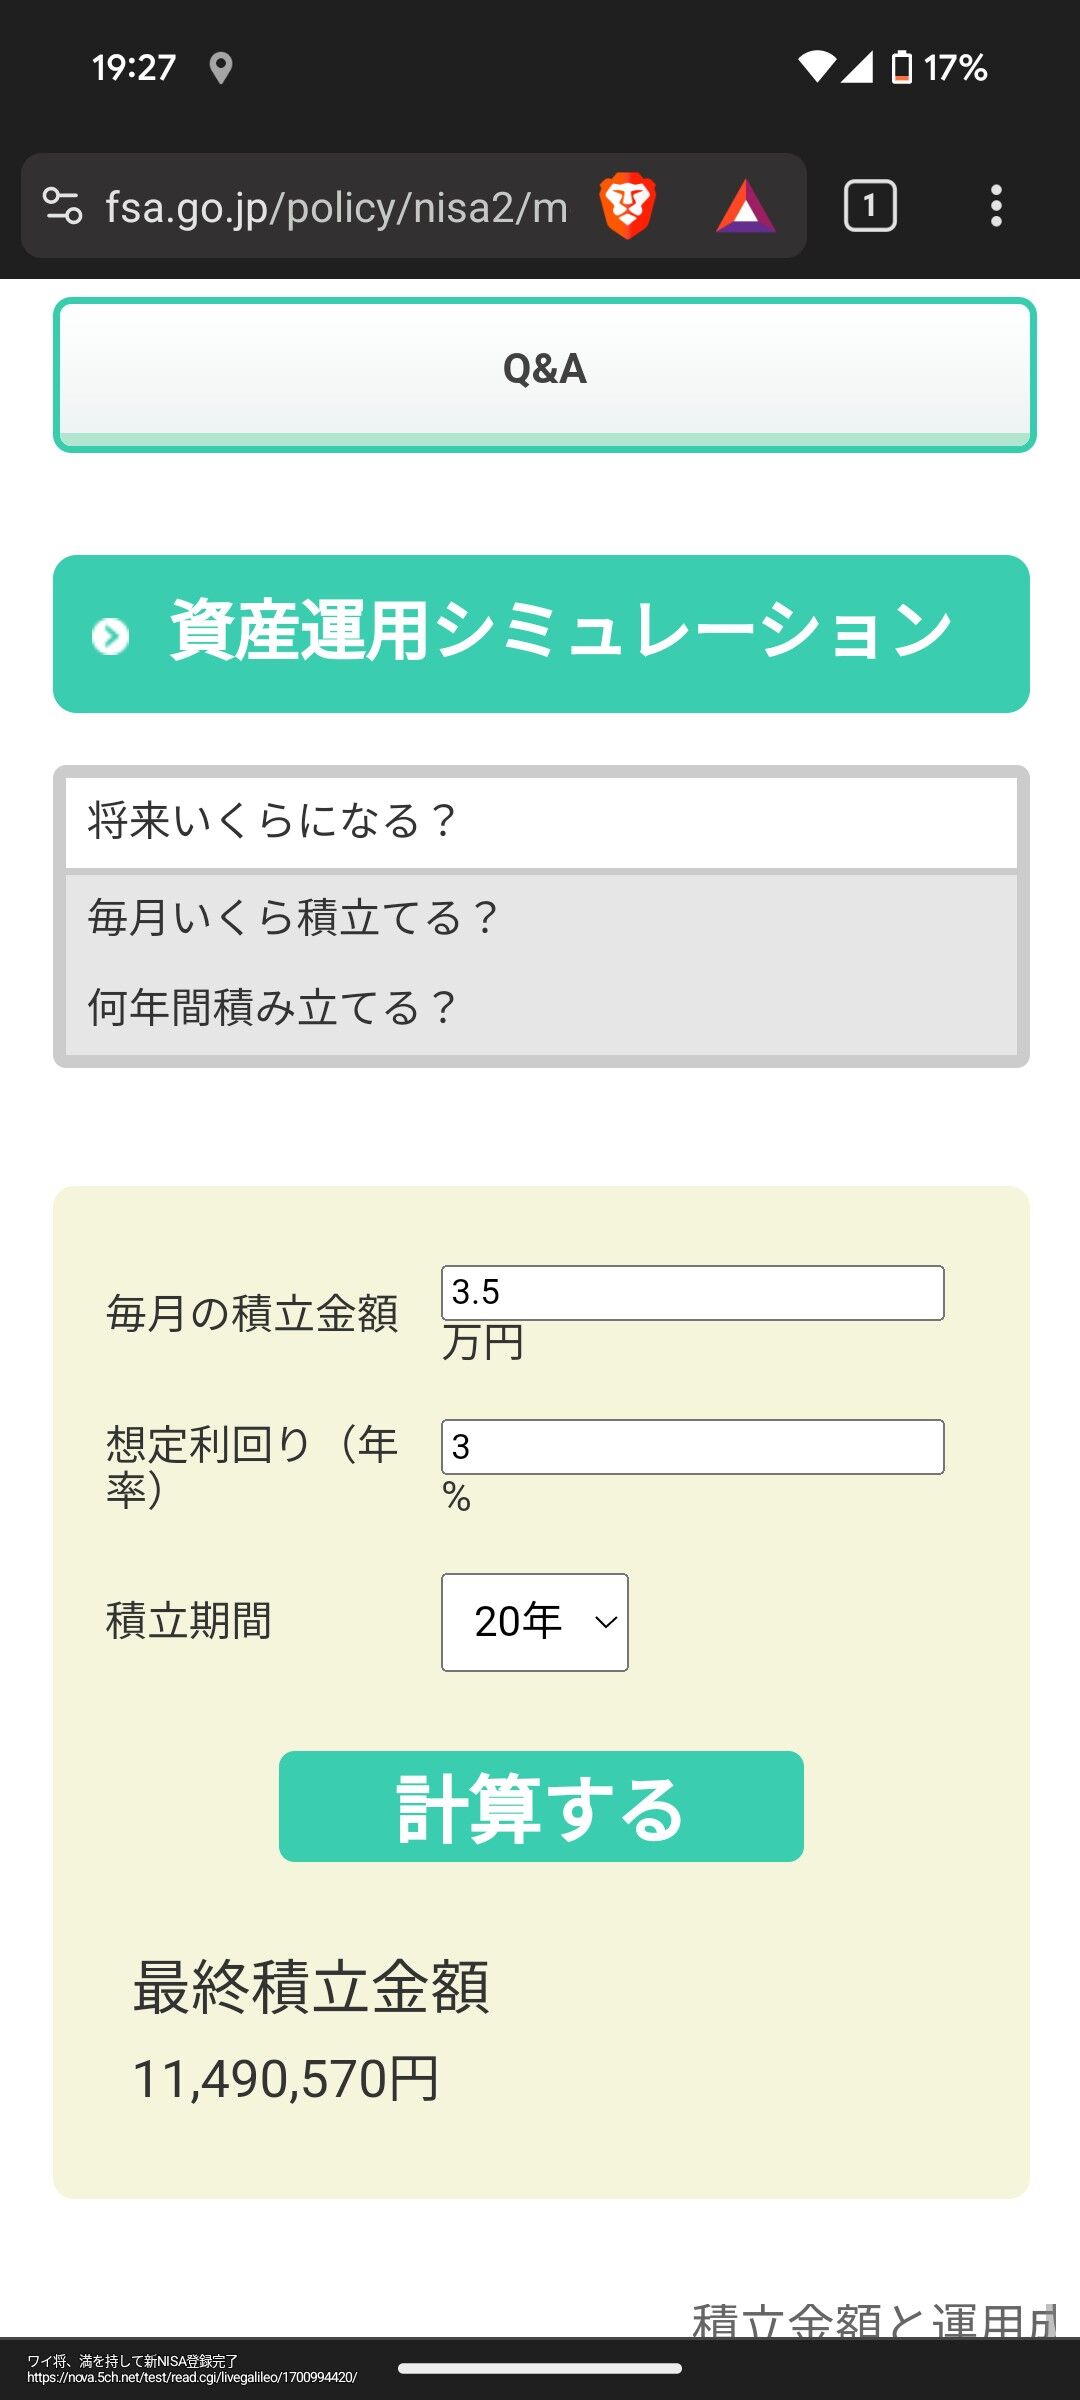This screenshot has height=2400, width=1080.
Task: Focus the 想定利回り percentage input
Action: (693, 1447)
